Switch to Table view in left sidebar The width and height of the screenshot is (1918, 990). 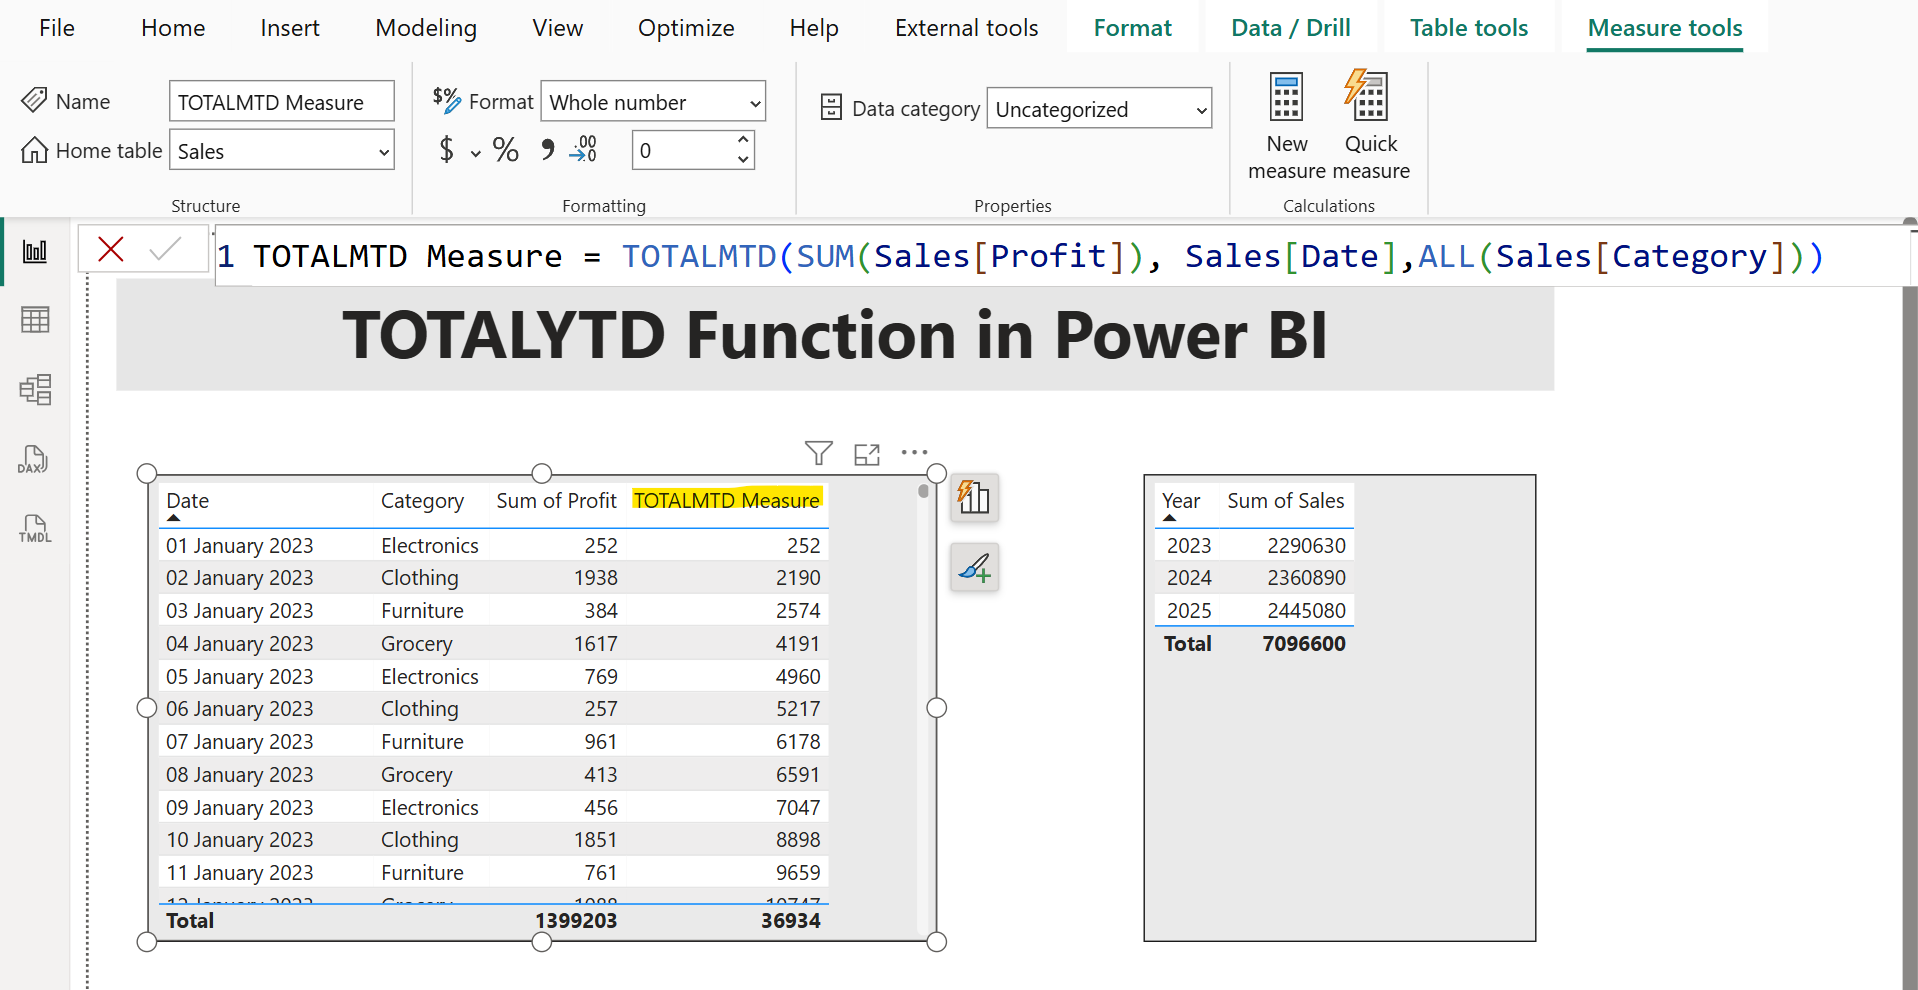(35, 319)
